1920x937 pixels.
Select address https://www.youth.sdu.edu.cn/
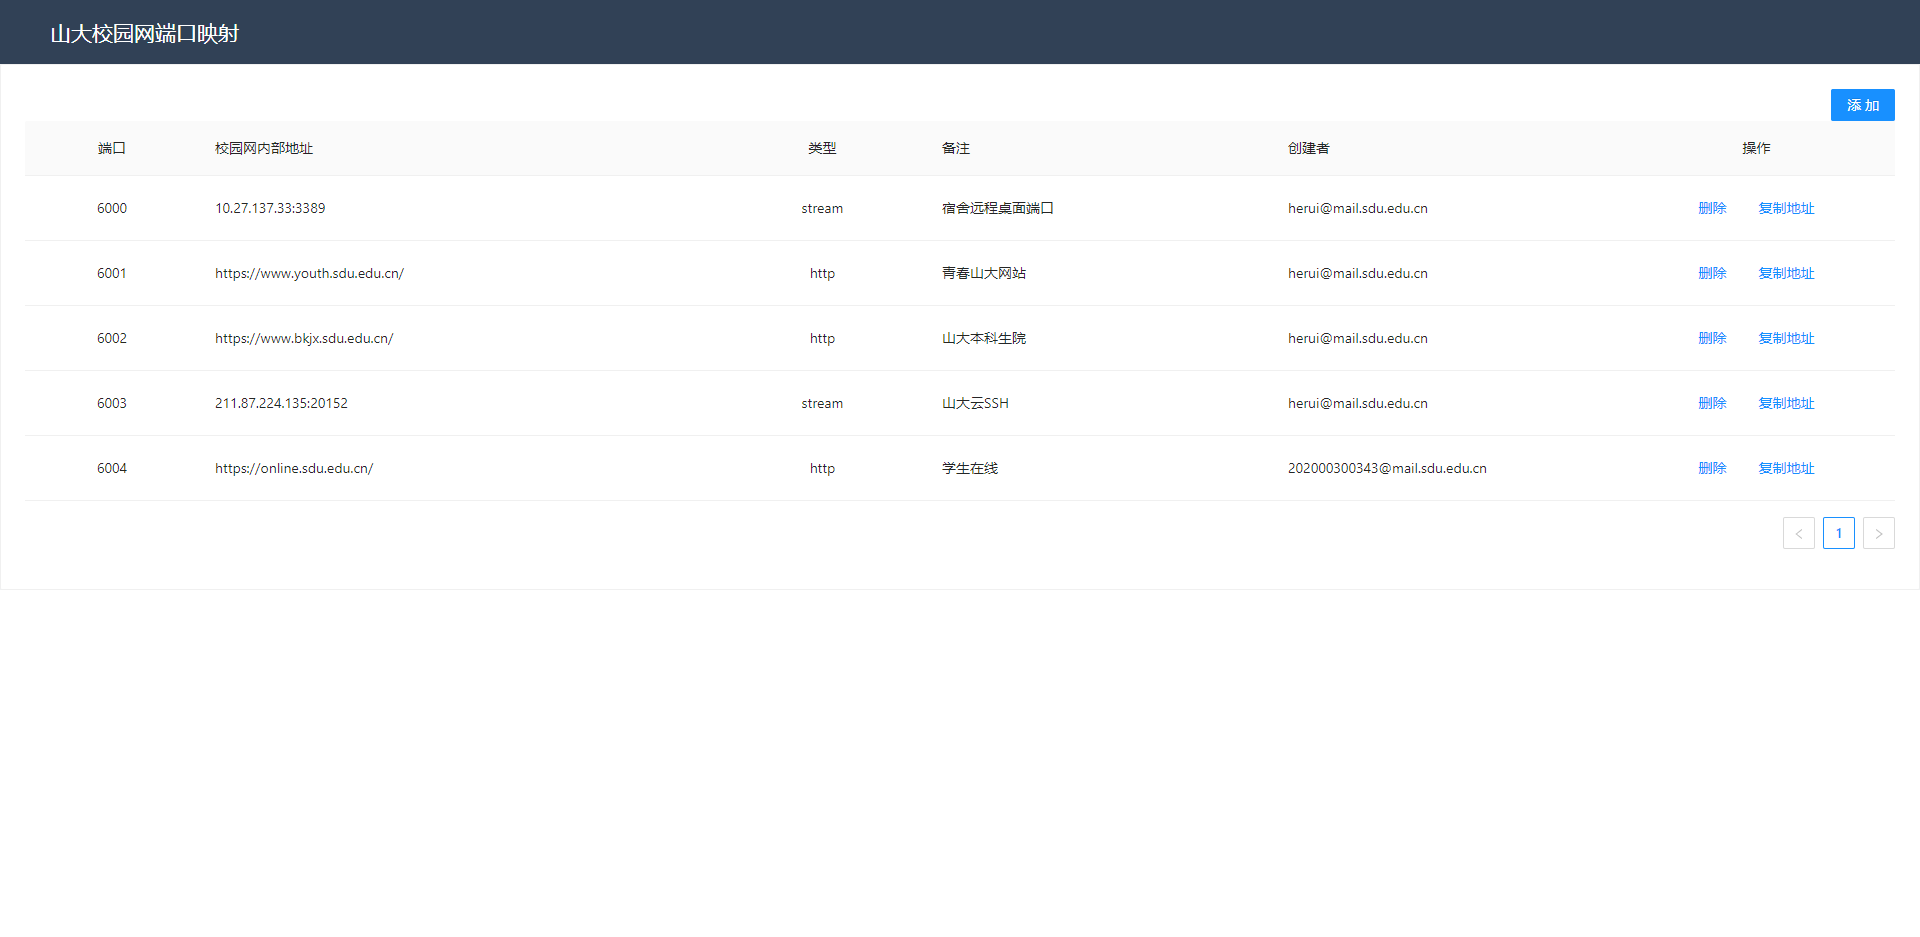click(x=309, y=273)
